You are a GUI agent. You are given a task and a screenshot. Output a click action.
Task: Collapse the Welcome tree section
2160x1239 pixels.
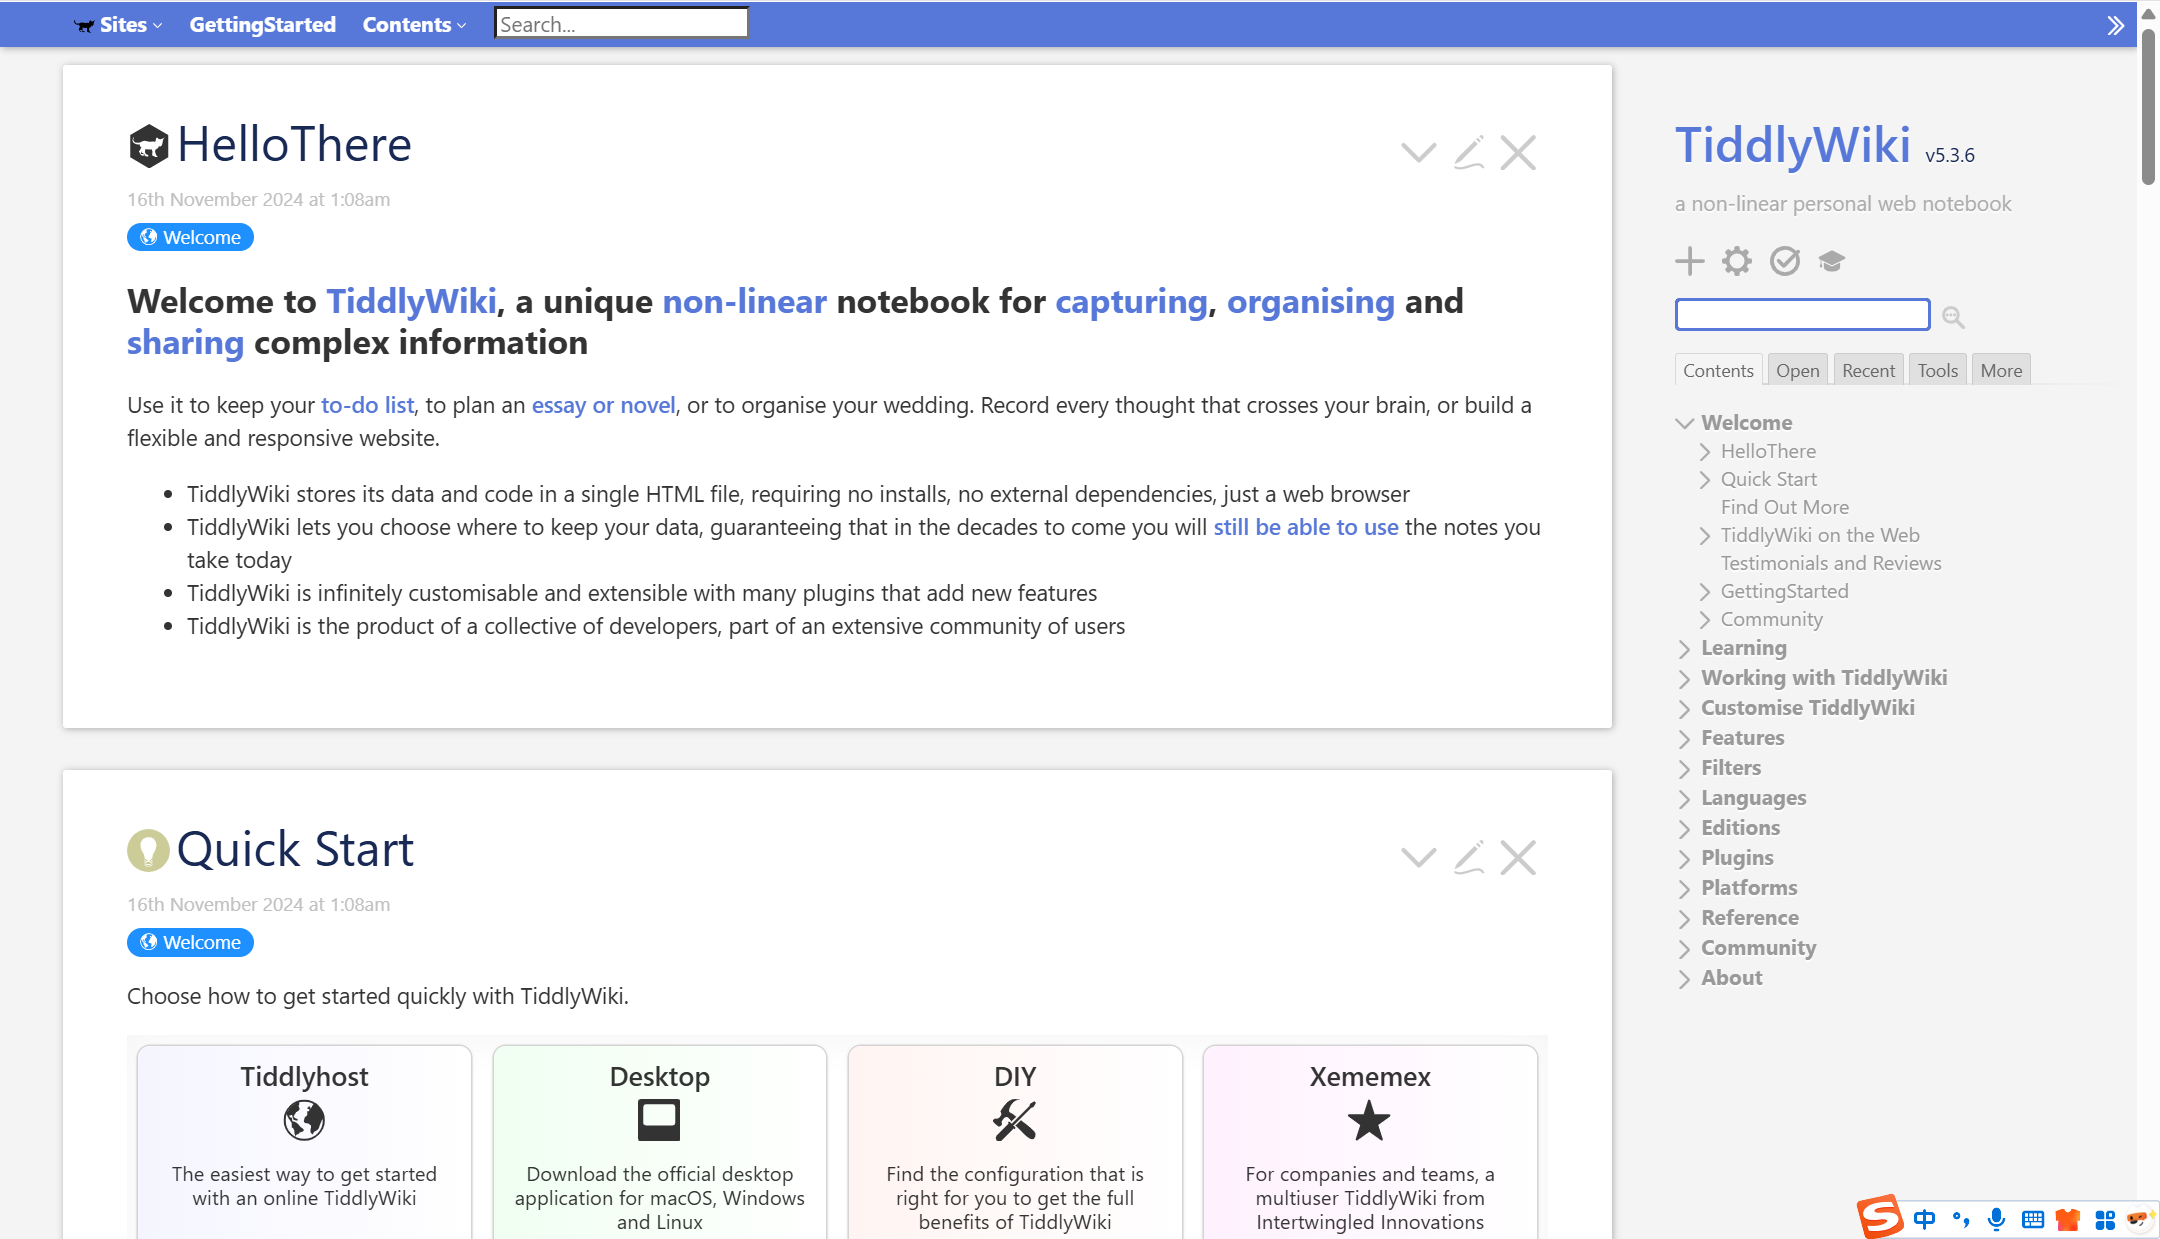click(1685, 423)
